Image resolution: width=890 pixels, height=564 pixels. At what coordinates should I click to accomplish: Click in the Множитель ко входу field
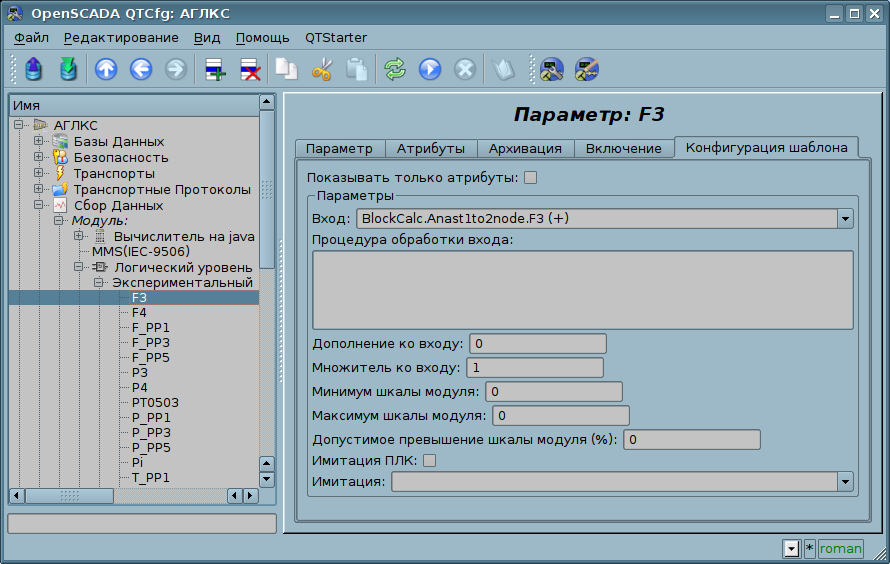click(x=535, y=368)
